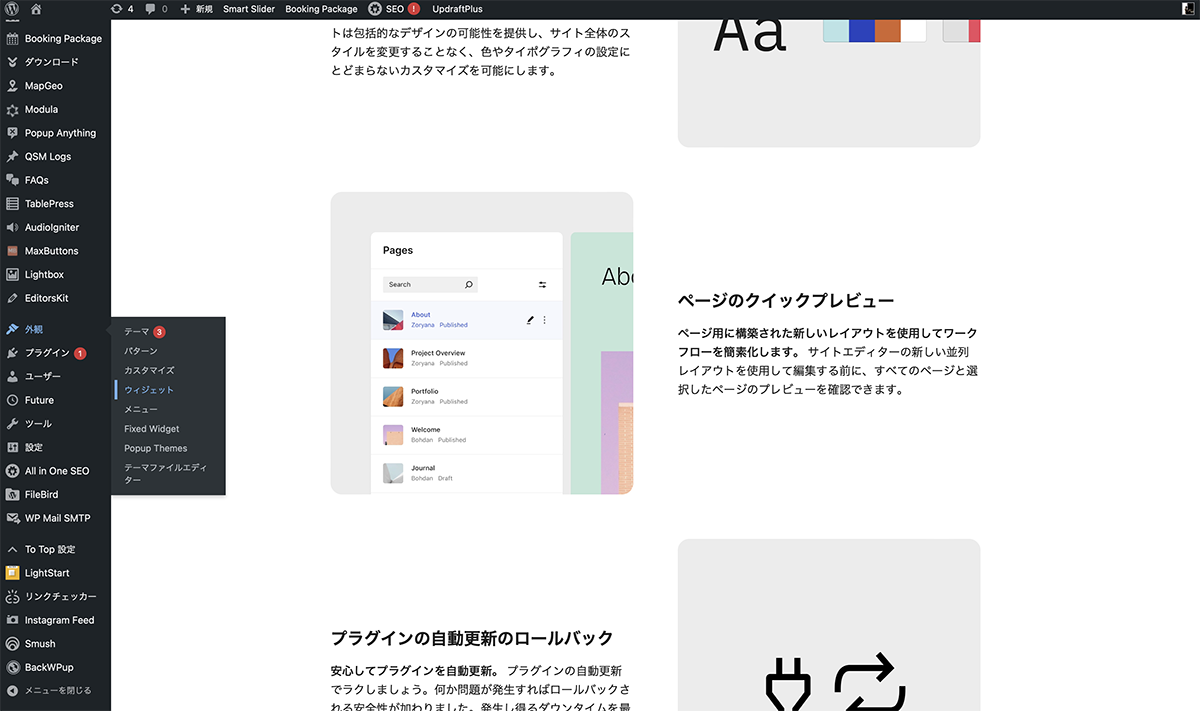Expand the プラグイン sidebar menu
1200x711 pixels.
point(47,353)
